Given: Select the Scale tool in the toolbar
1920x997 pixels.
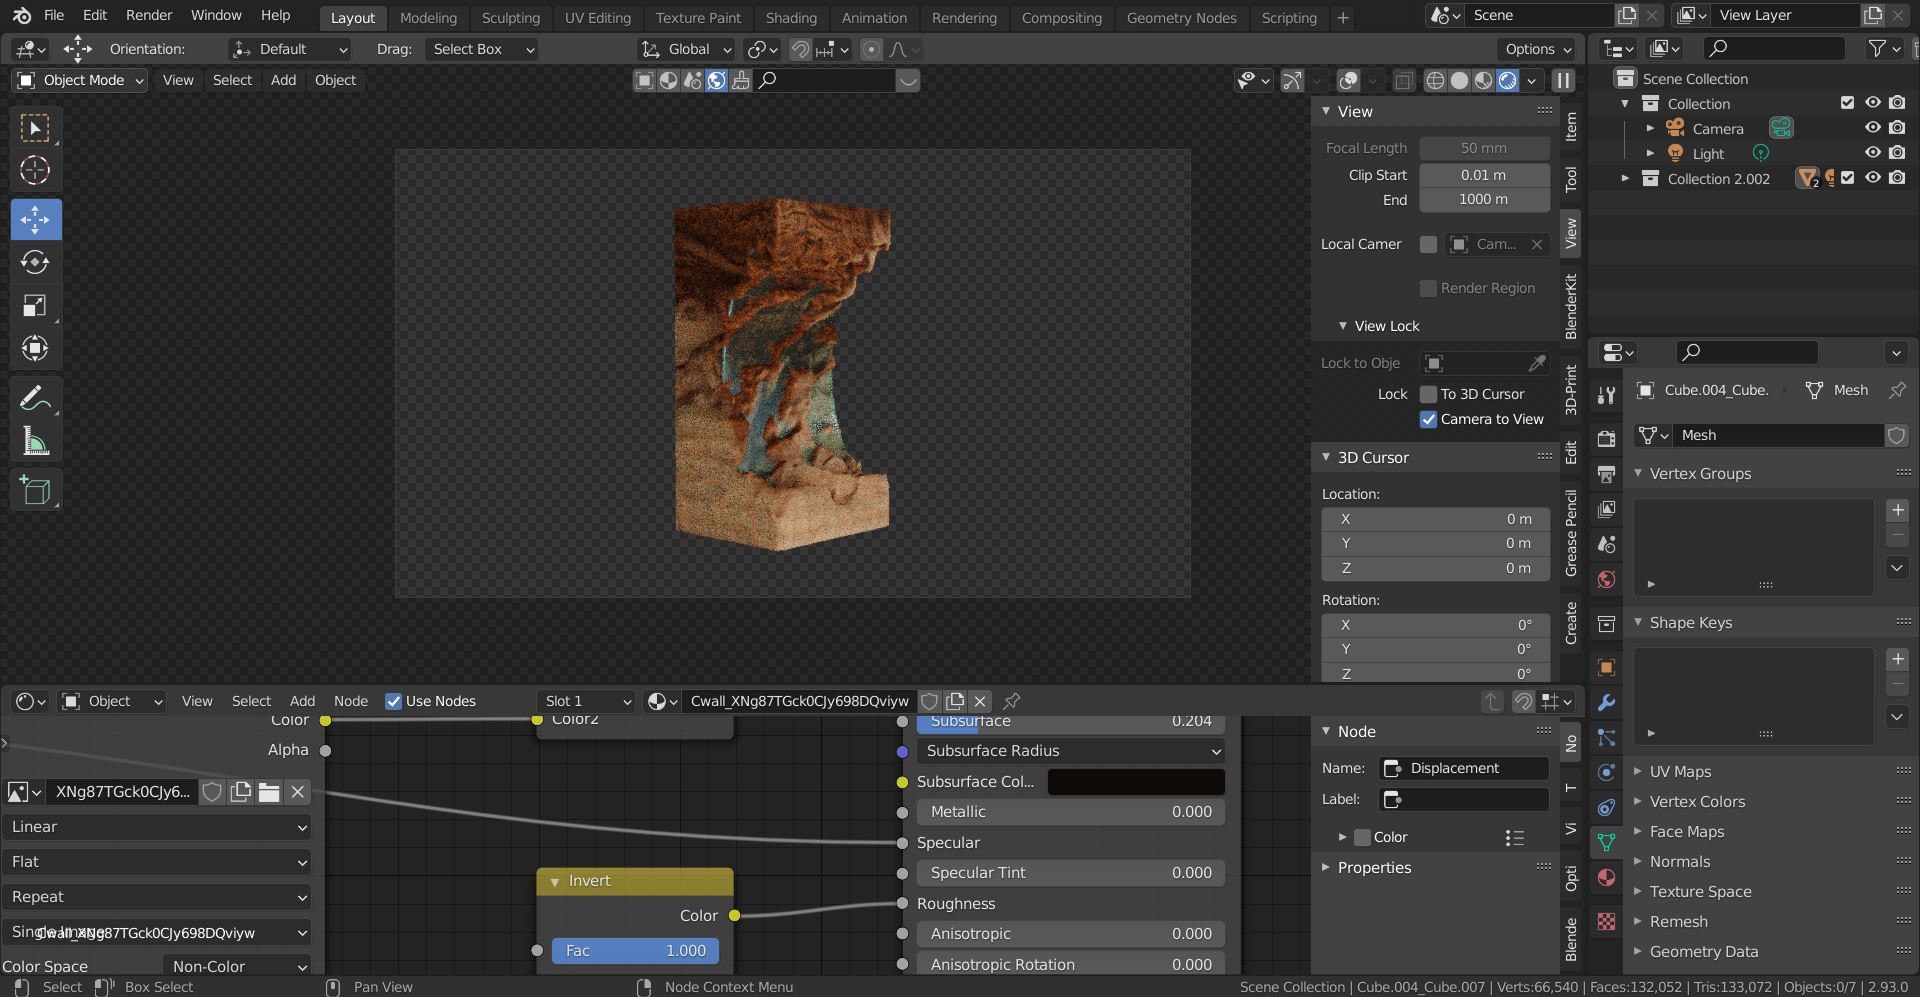Looking at the screenshot, I should click(x=35, y=305).
